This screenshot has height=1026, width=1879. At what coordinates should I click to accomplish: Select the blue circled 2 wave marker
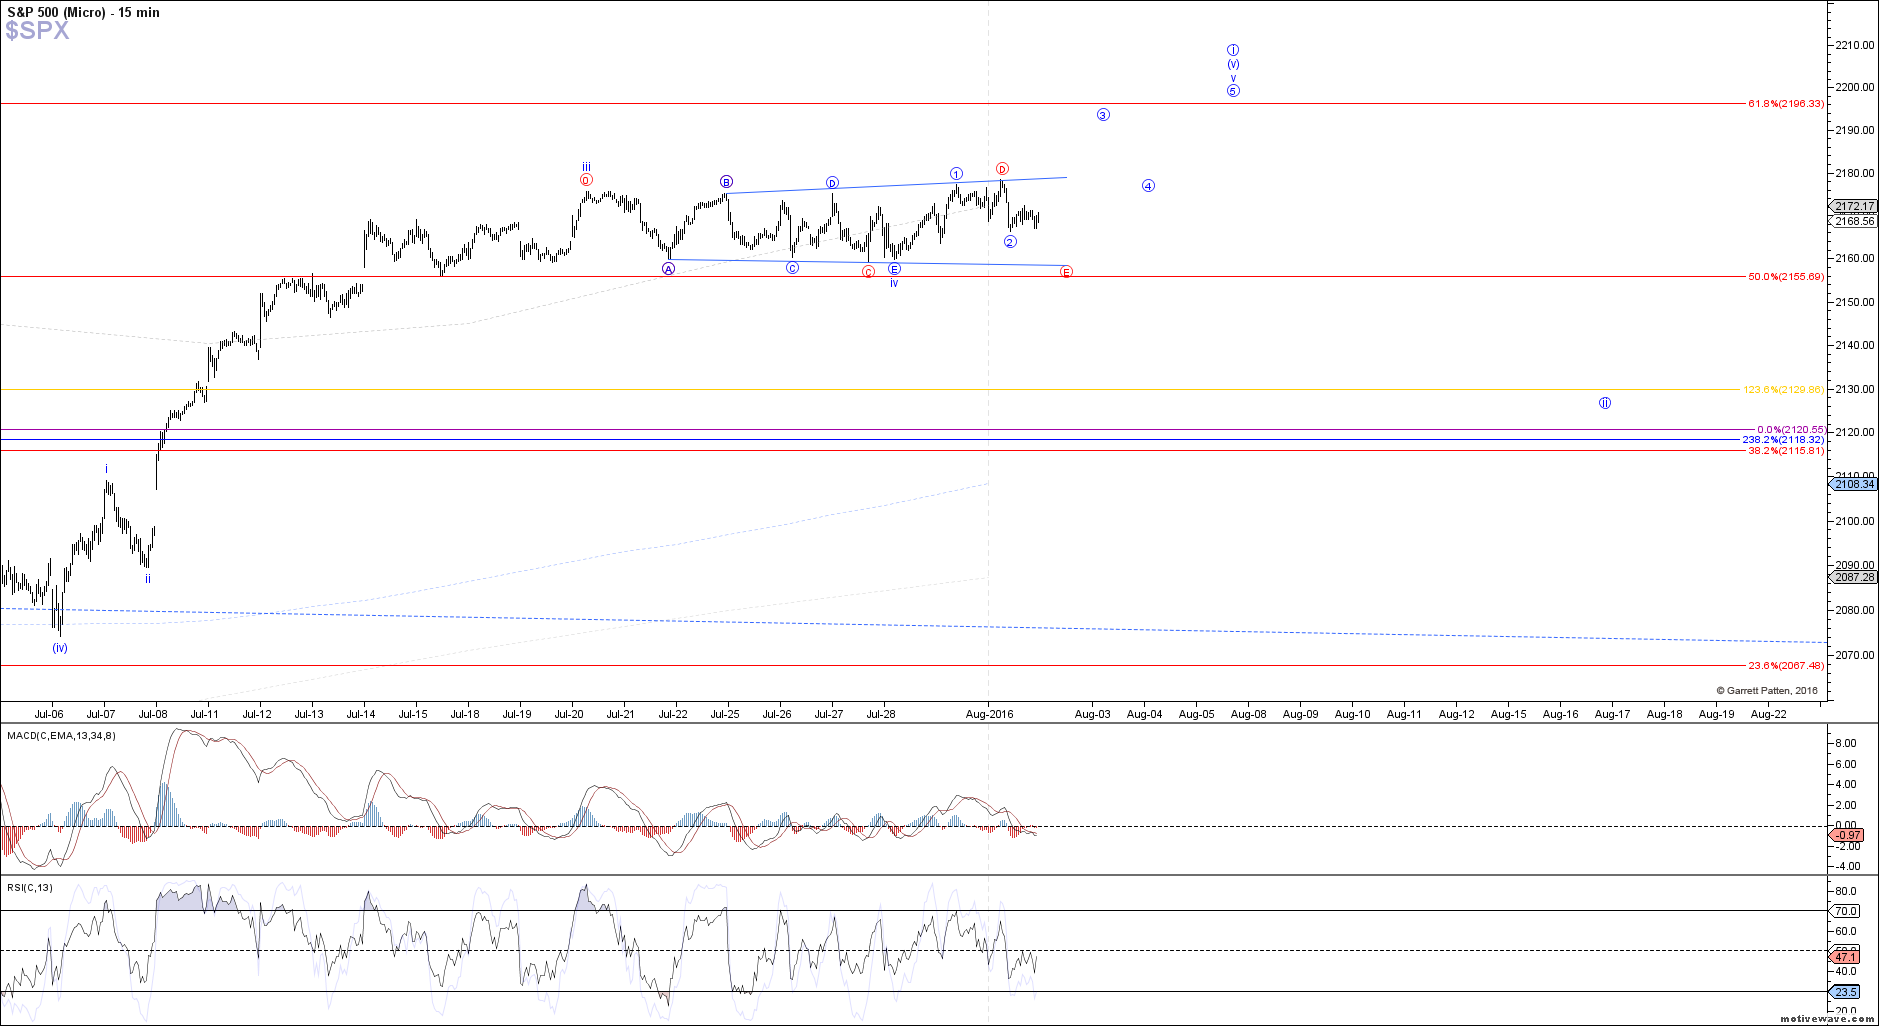pyautogui.click(x=1010, y=242)
